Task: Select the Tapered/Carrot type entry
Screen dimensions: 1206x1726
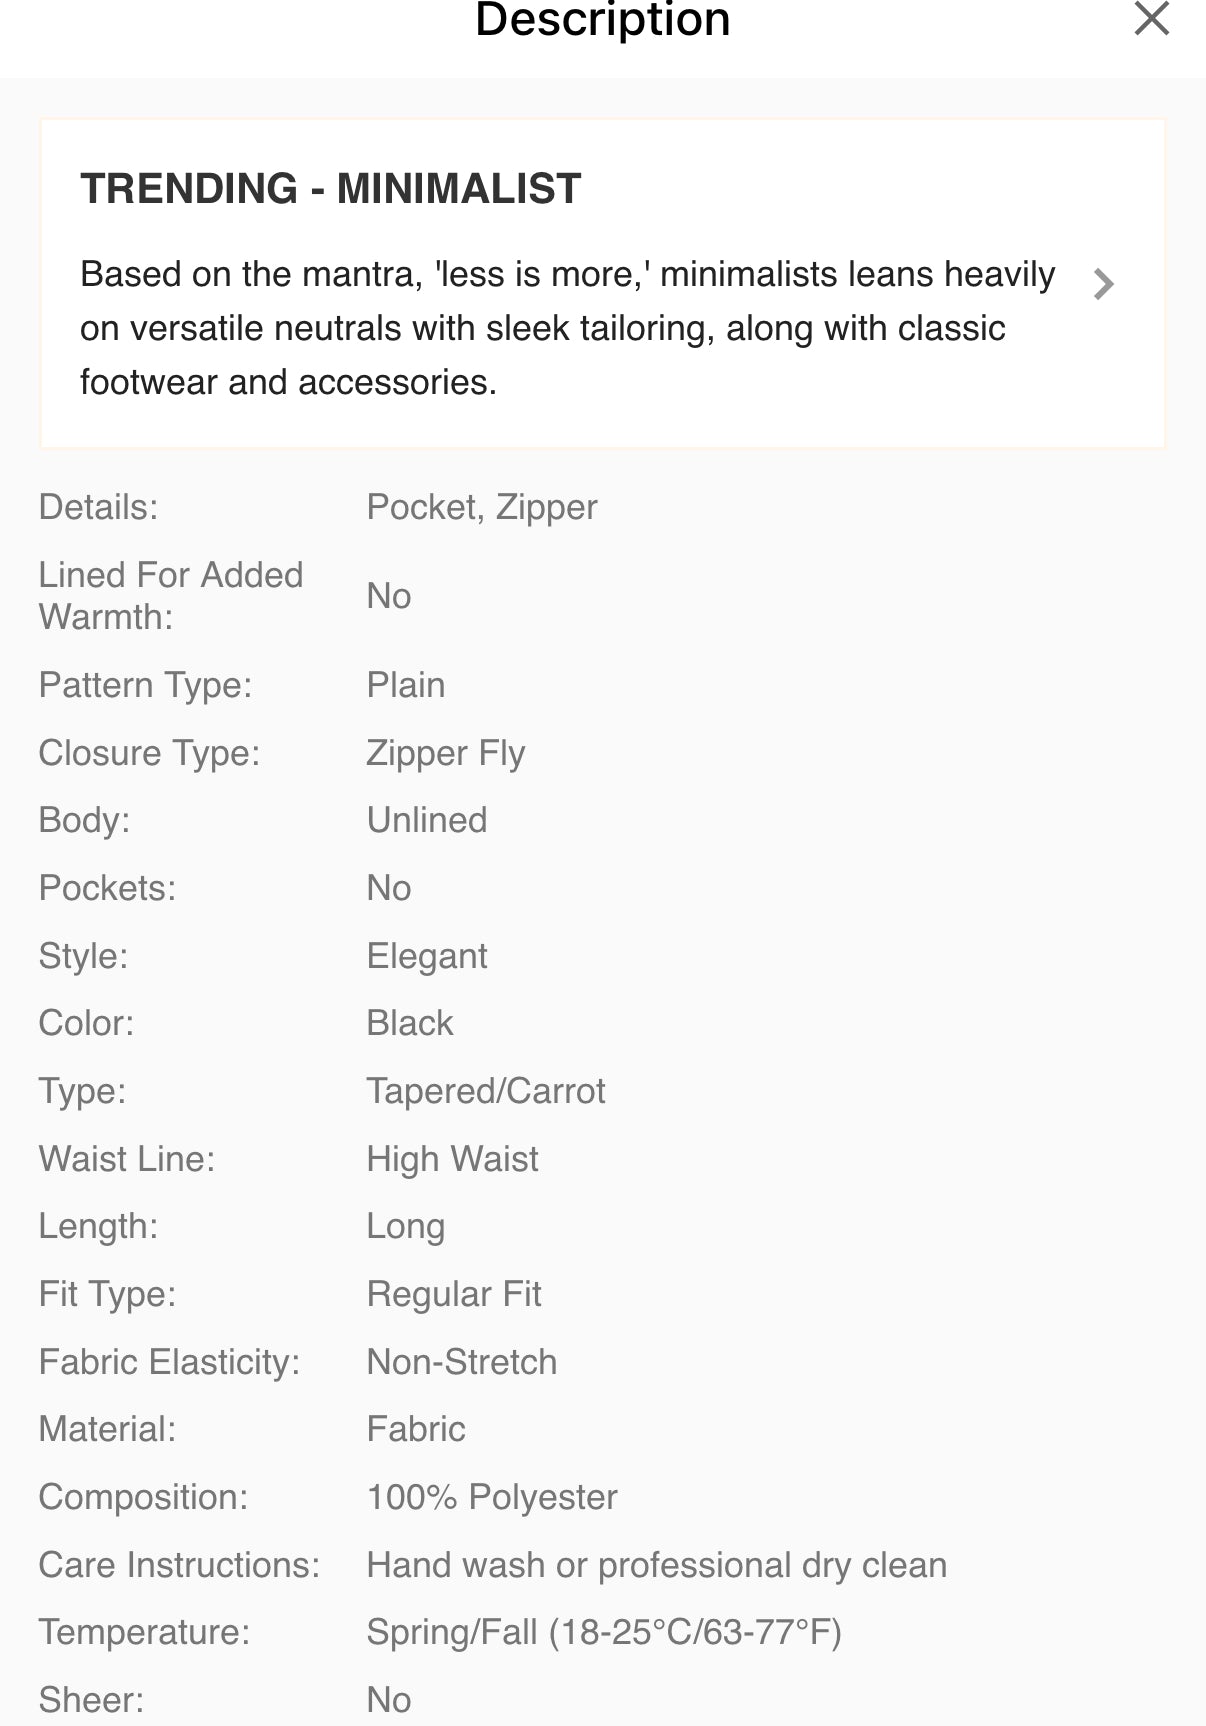Action: click(486, 1091)
